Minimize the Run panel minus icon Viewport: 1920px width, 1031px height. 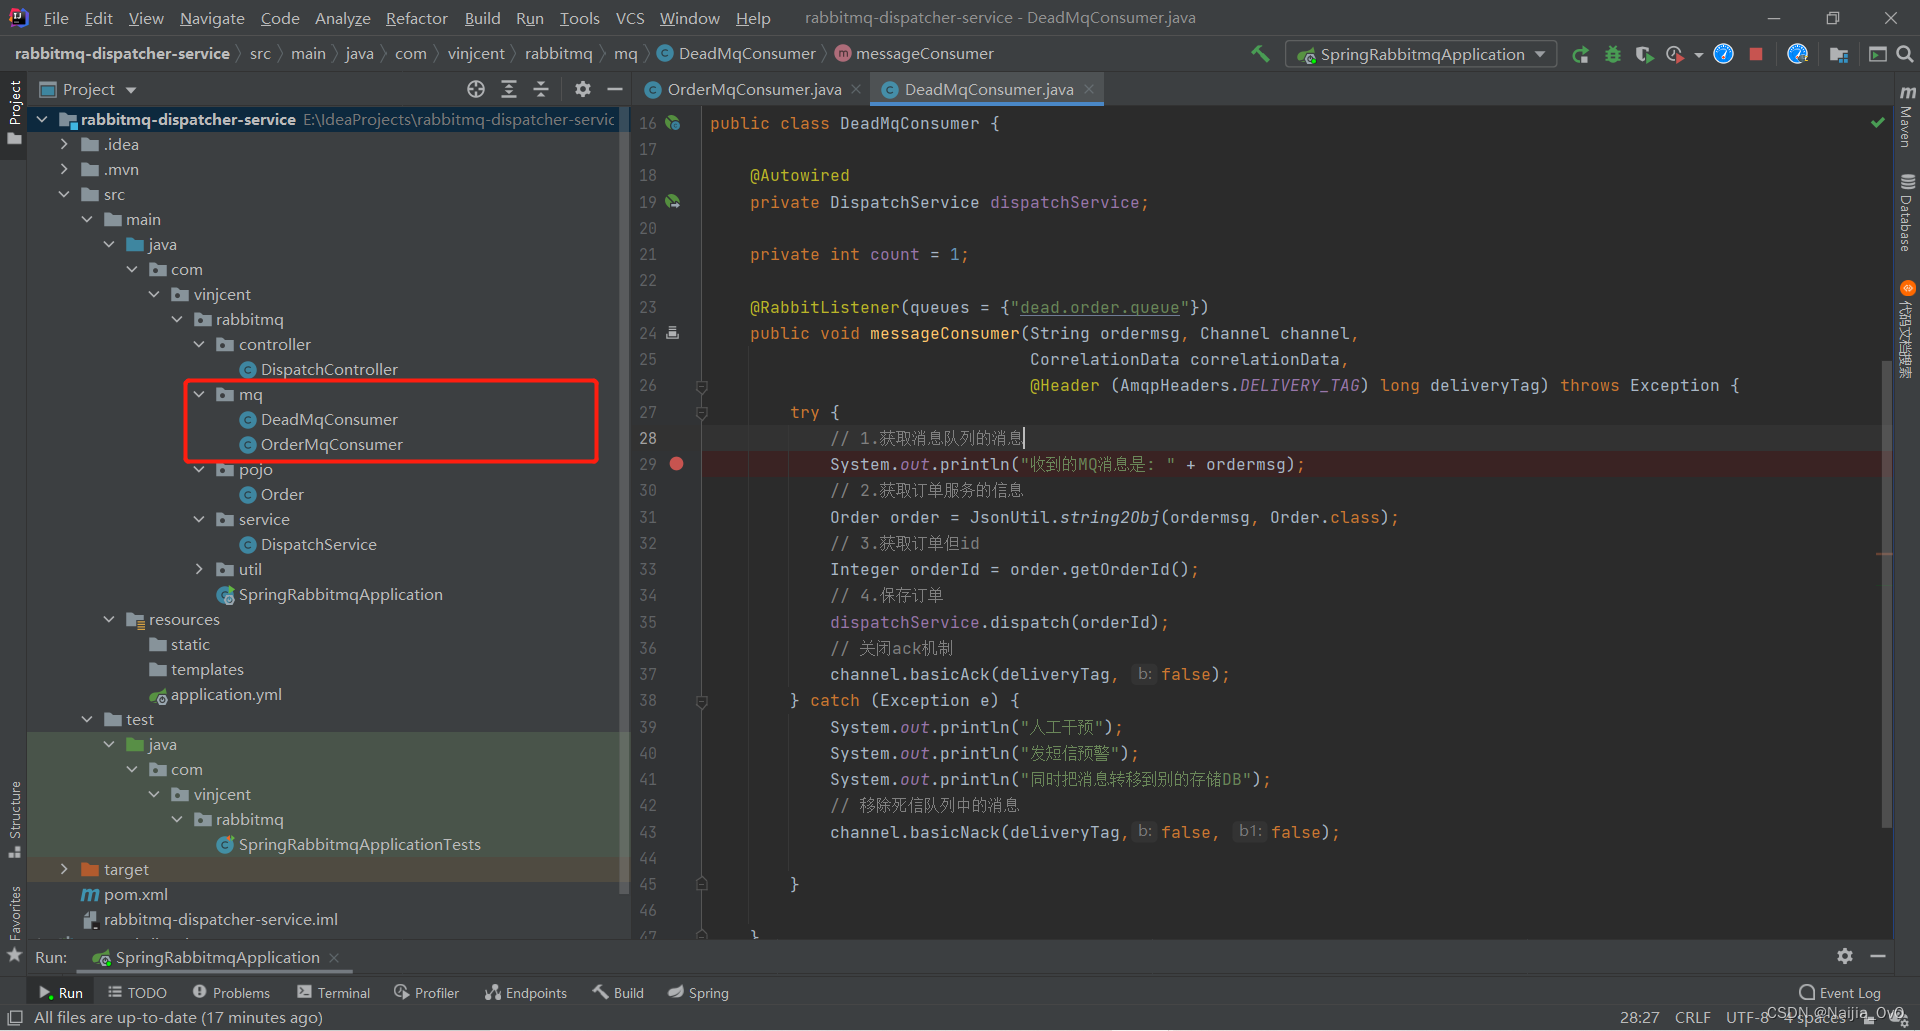tap(1878, 956)
